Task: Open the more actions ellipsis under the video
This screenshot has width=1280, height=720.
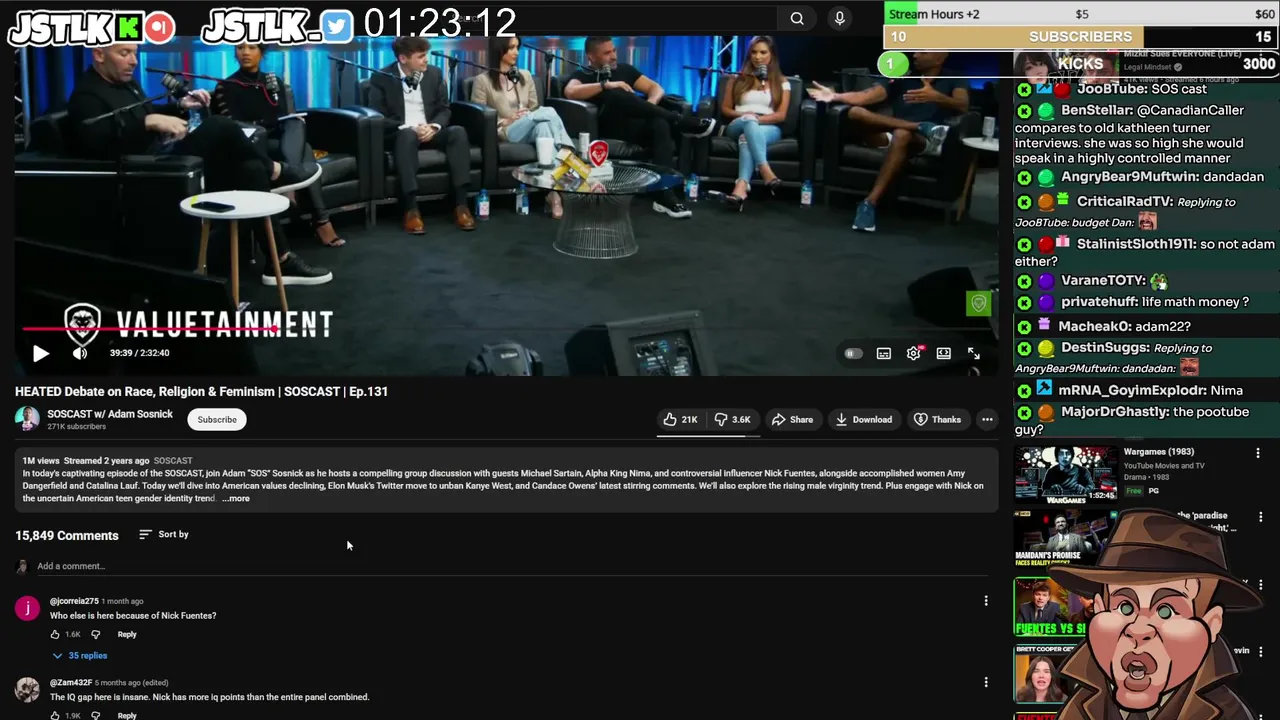Action: [x=987, y=420]
